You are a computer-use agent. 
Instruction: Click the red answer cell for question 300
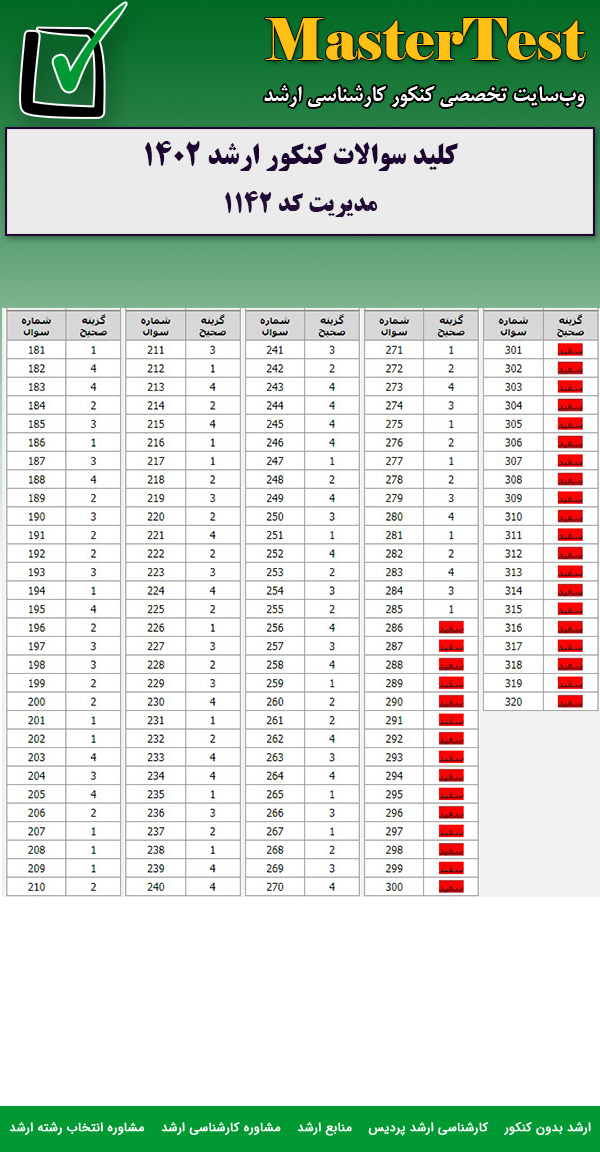(450, 886)
